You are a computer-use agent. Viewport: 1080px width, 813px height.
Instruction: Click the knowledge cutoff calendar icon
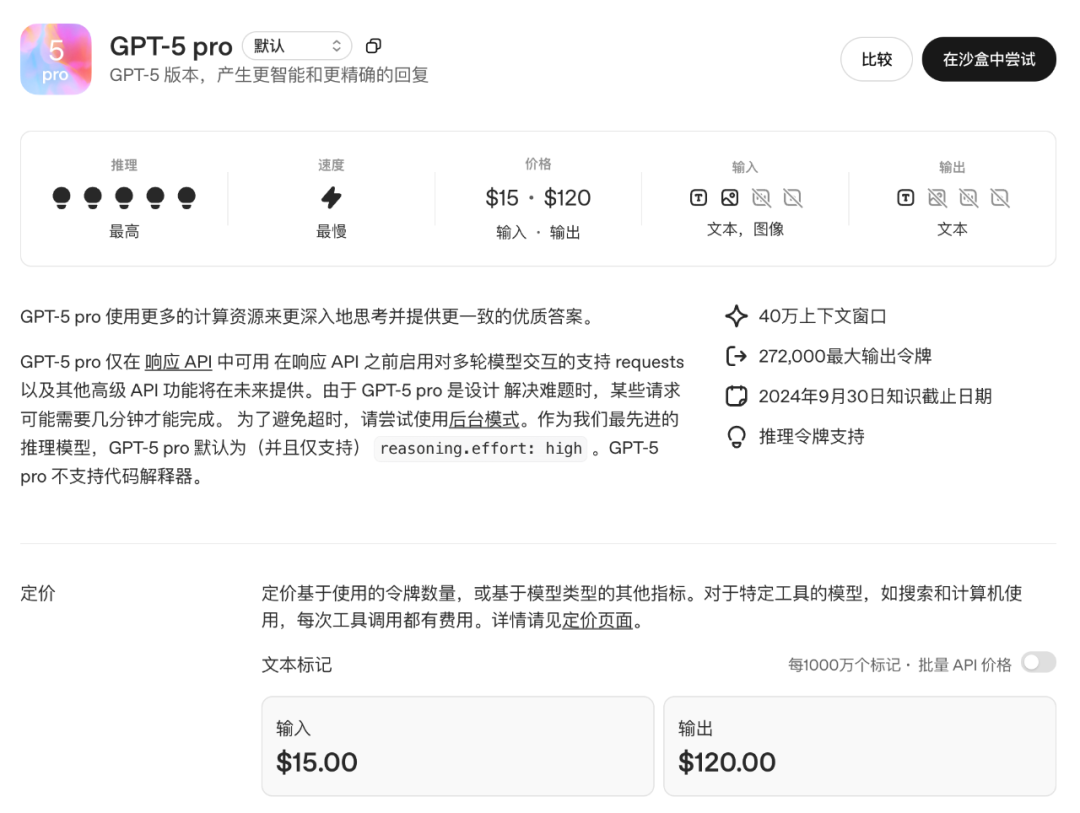coord(736,396)
